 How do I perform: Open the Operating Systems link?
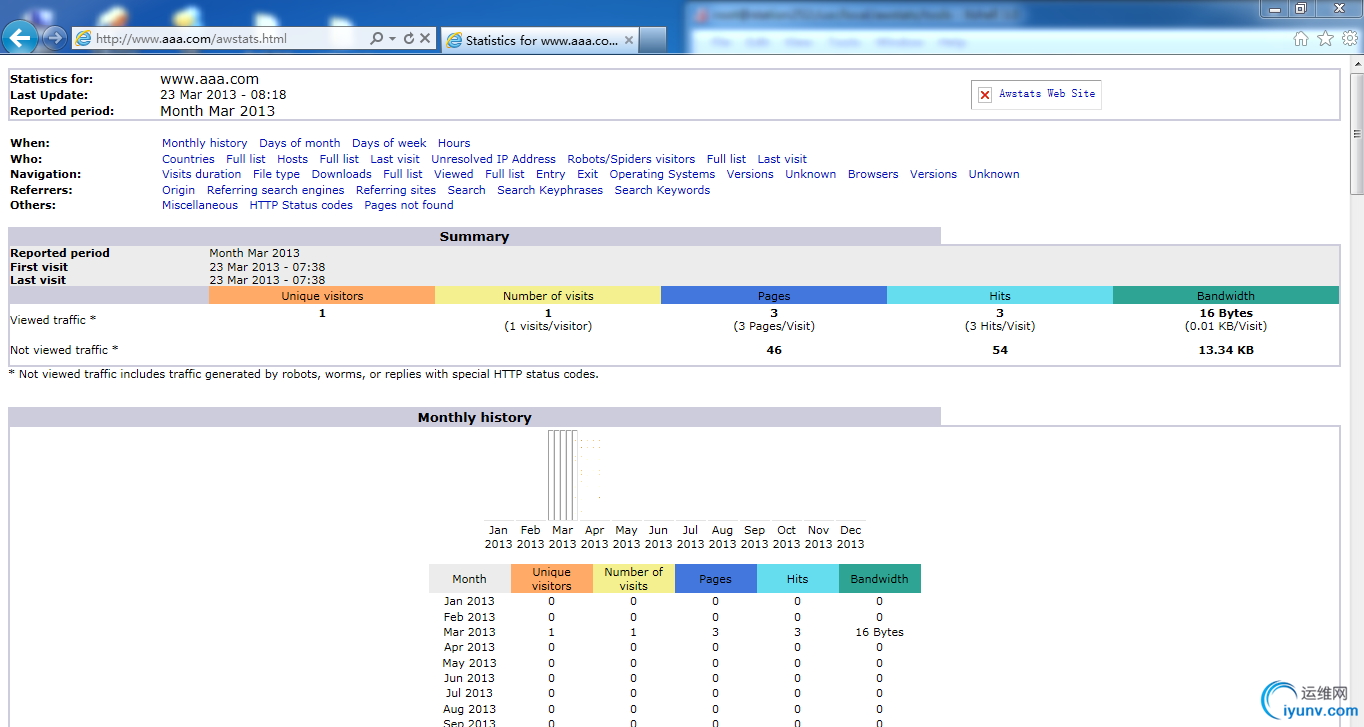click(x=662, y=174)
